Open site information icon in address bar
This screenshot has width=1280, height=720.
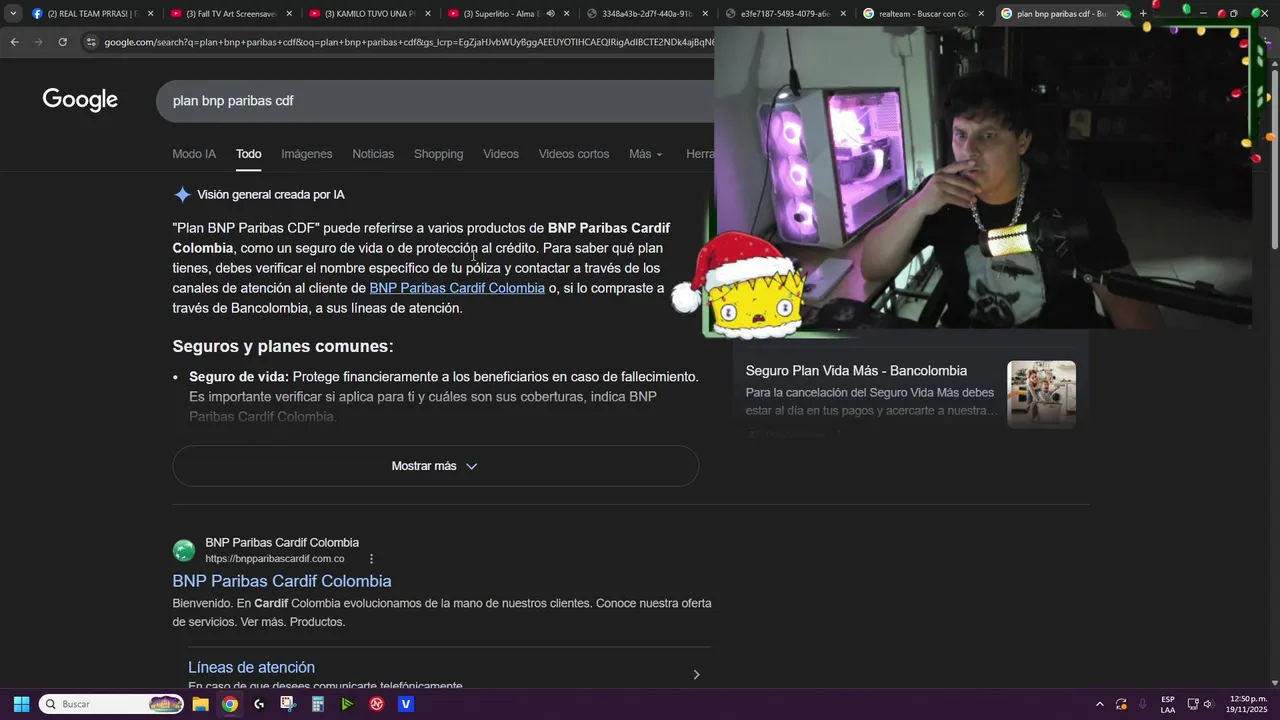(91, 42)
